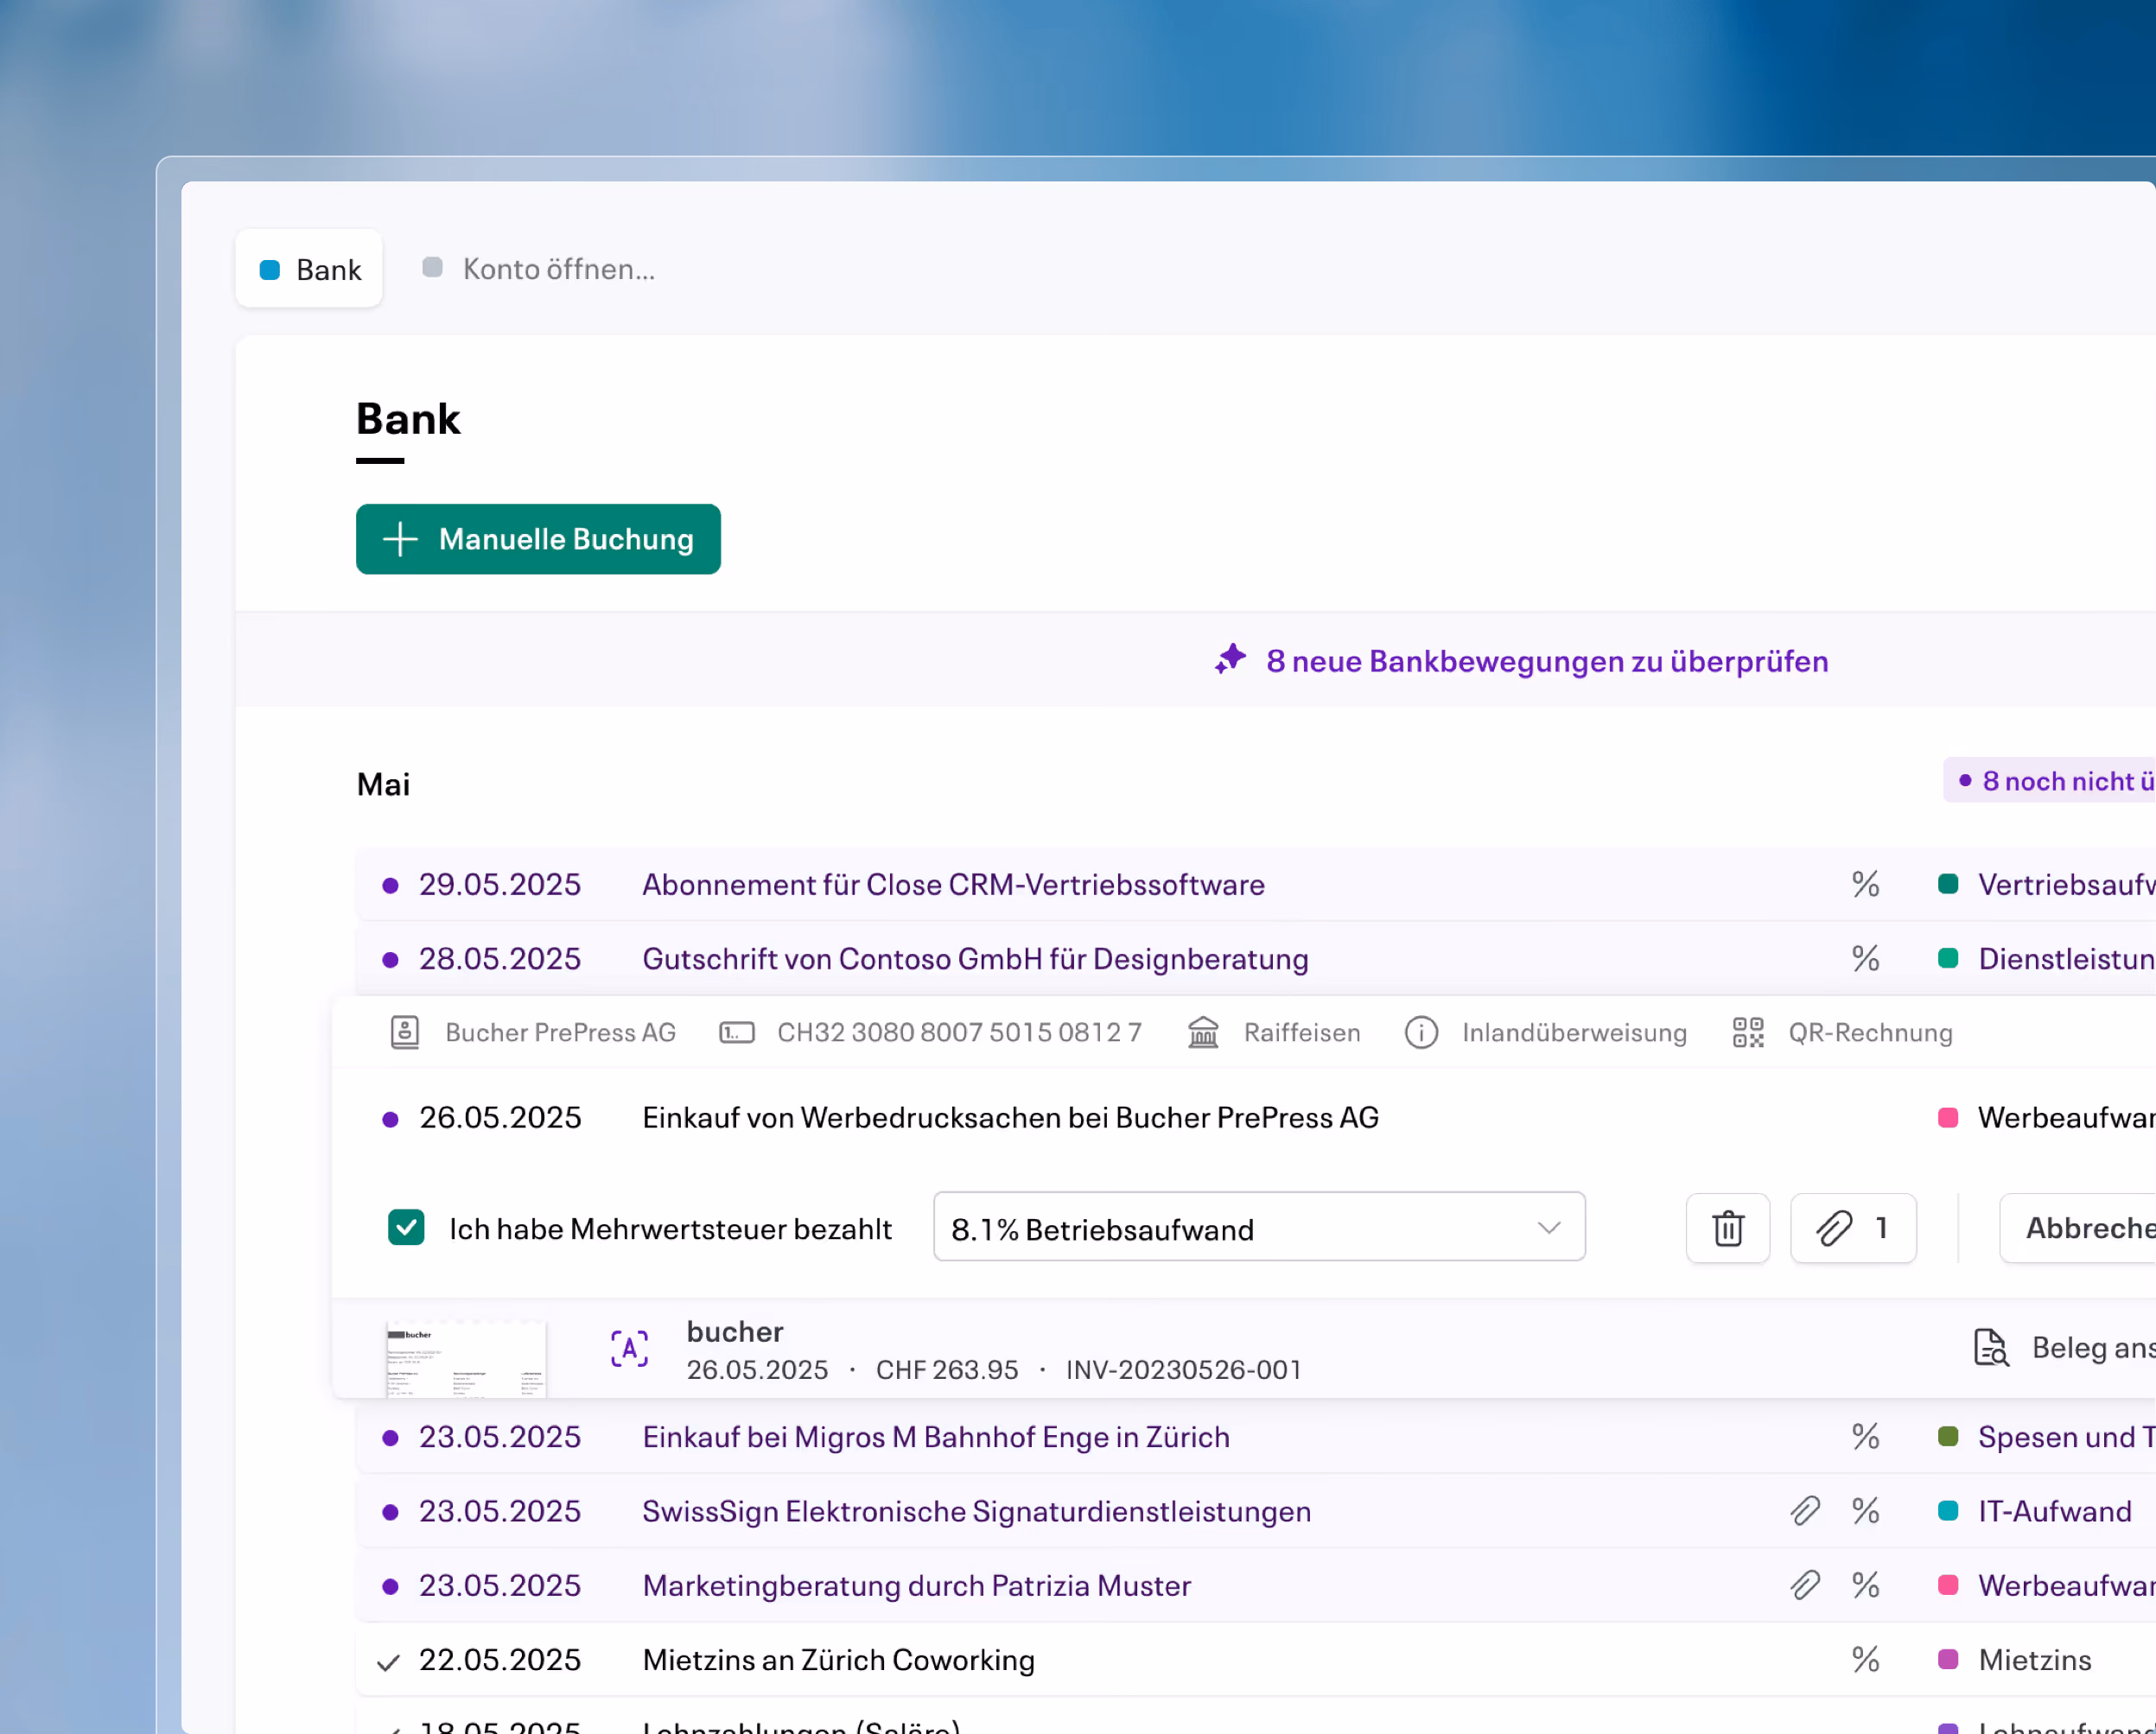Click the Konto öffnen... tab
Image resolution: width=2156 pixels, height=1734 pixels.
539,268
